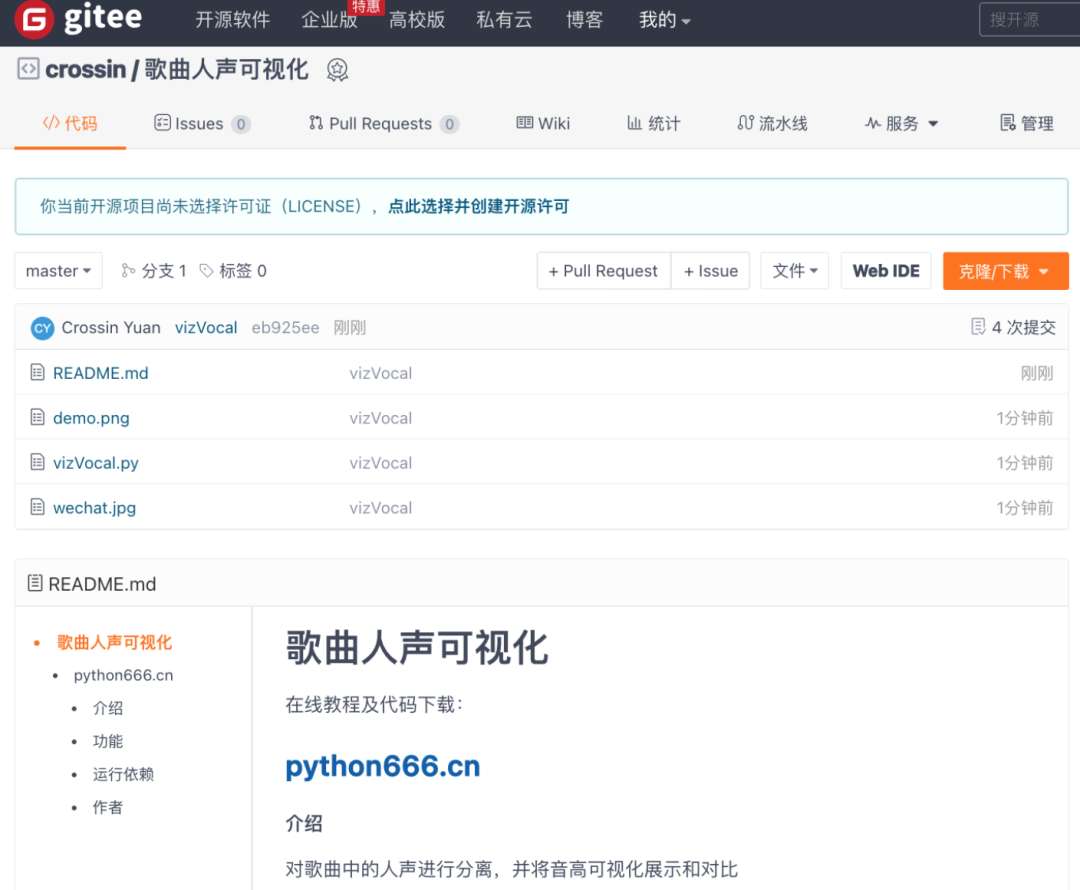Viewport: 1080px width, 890px height.
Task: Go to the Wiki tab
Action: tap(543, 123)
